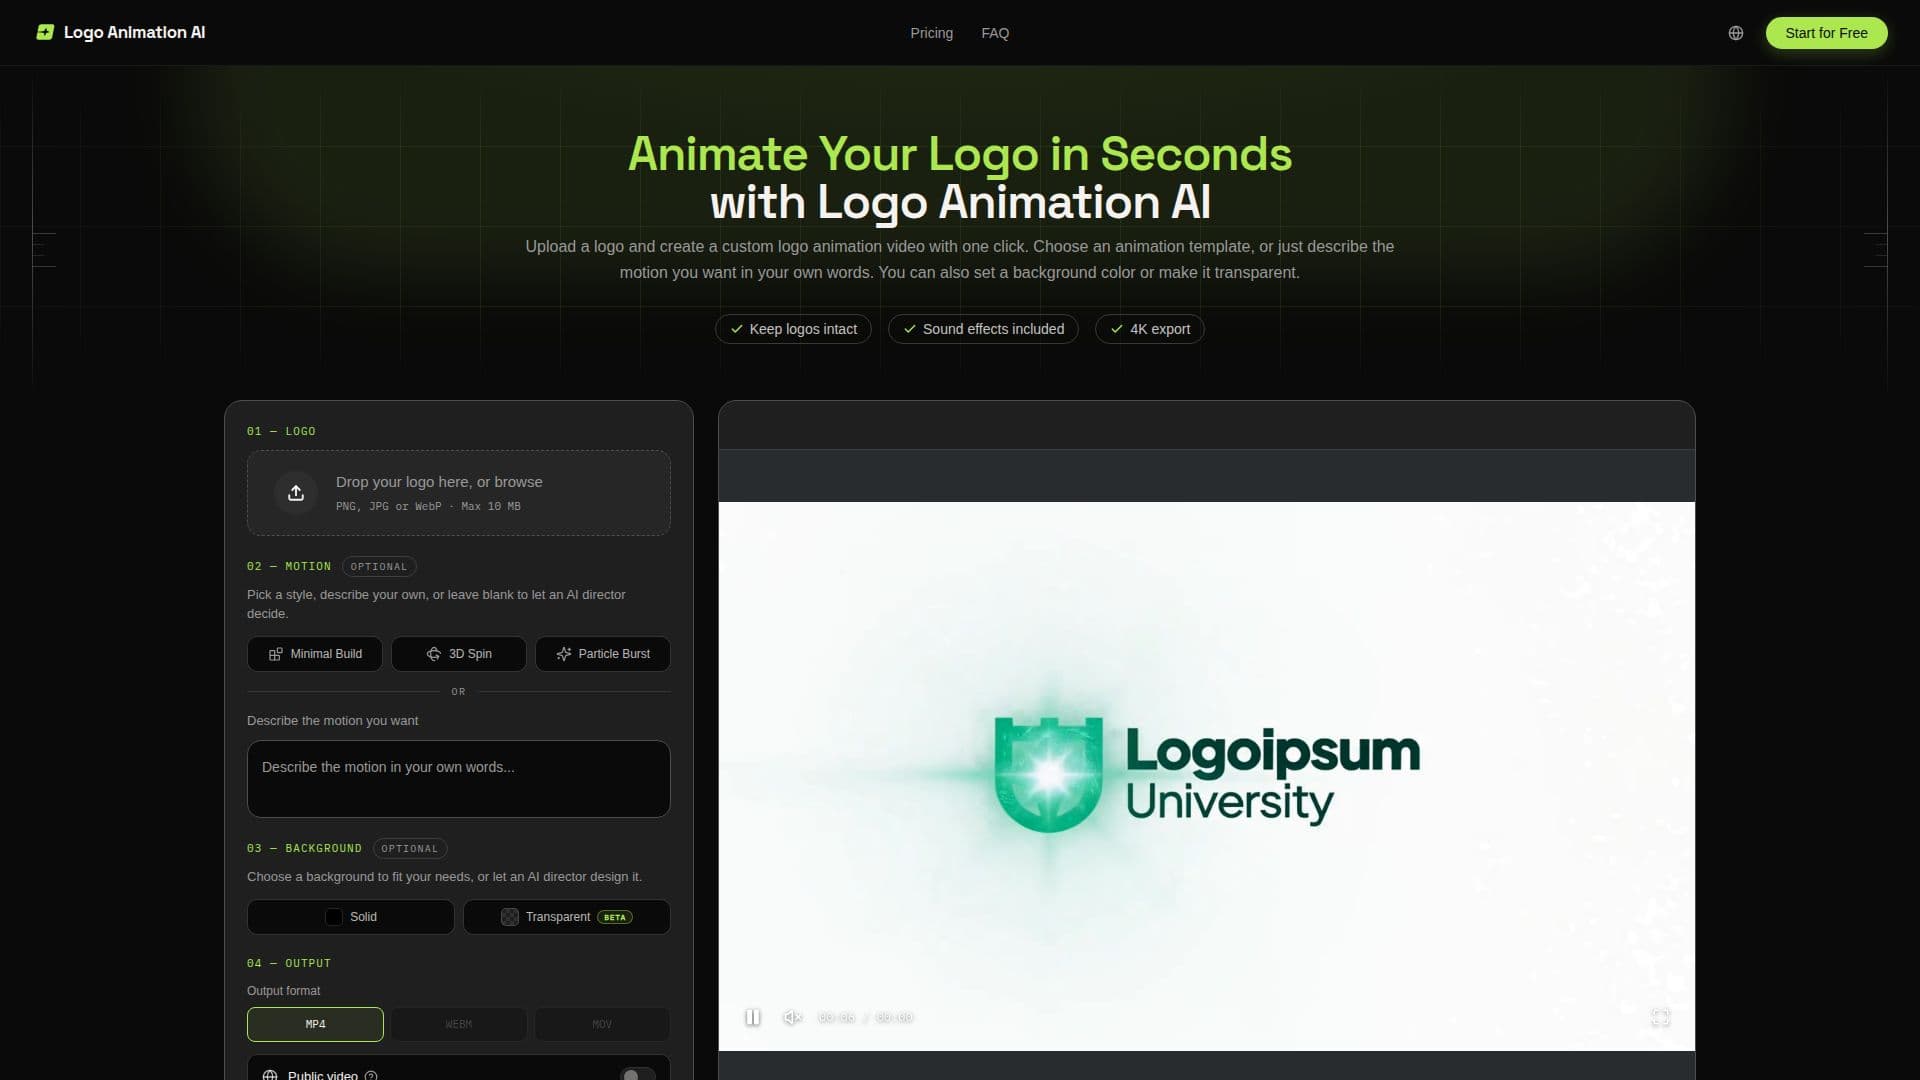Select the 3D Spin motion style
The image size is (1920, 1080).
point(459,654)
